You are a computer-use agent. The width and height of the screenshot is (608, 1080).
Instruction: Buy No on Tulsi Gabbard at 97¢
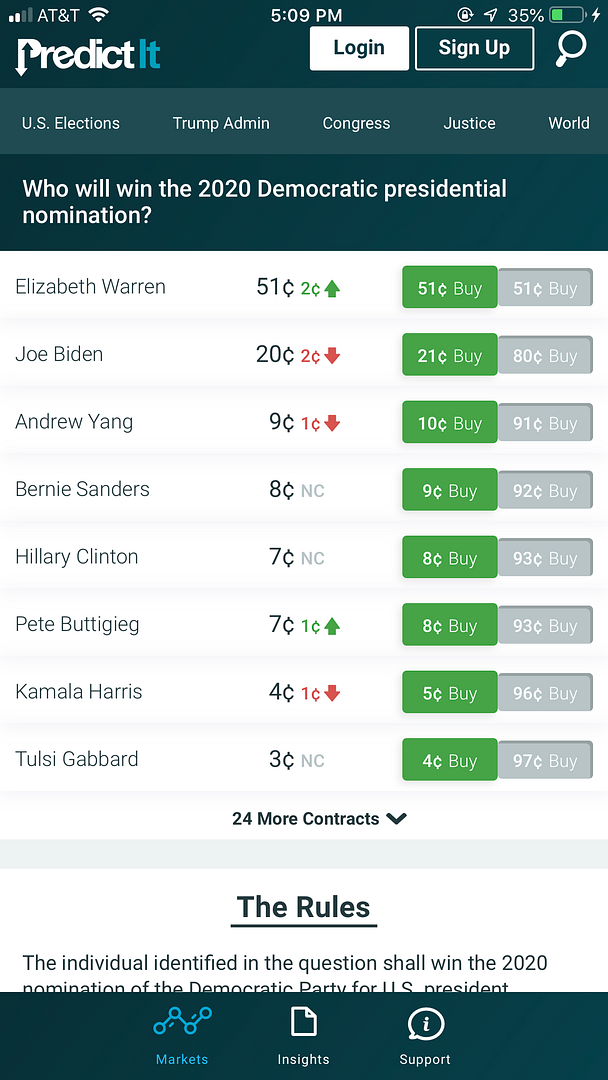click(545, 761)
